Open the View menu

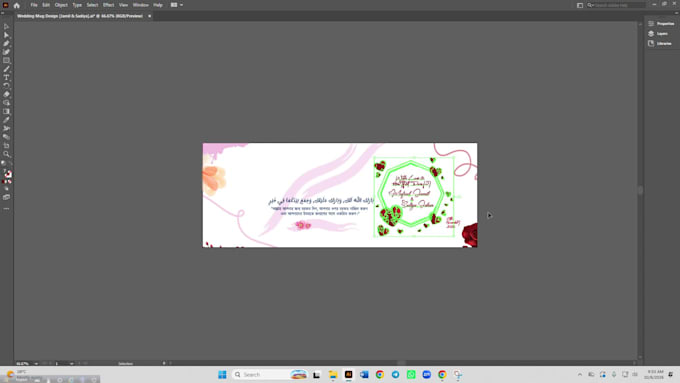coord(124,5)
